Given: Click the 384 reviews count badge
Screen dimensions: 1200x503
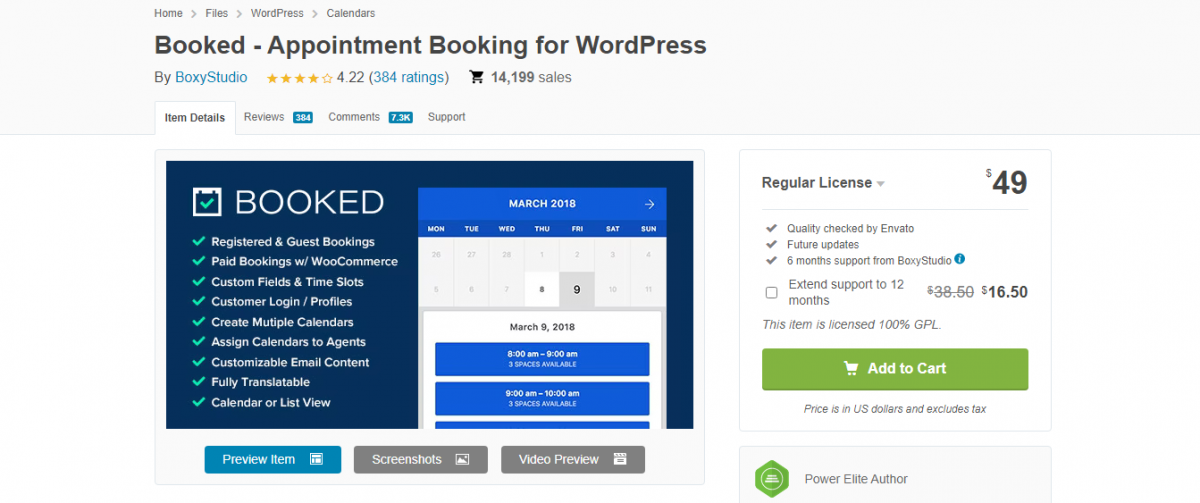Looking at the screenshot, I should pyautogui.click(x=303, y=117).
